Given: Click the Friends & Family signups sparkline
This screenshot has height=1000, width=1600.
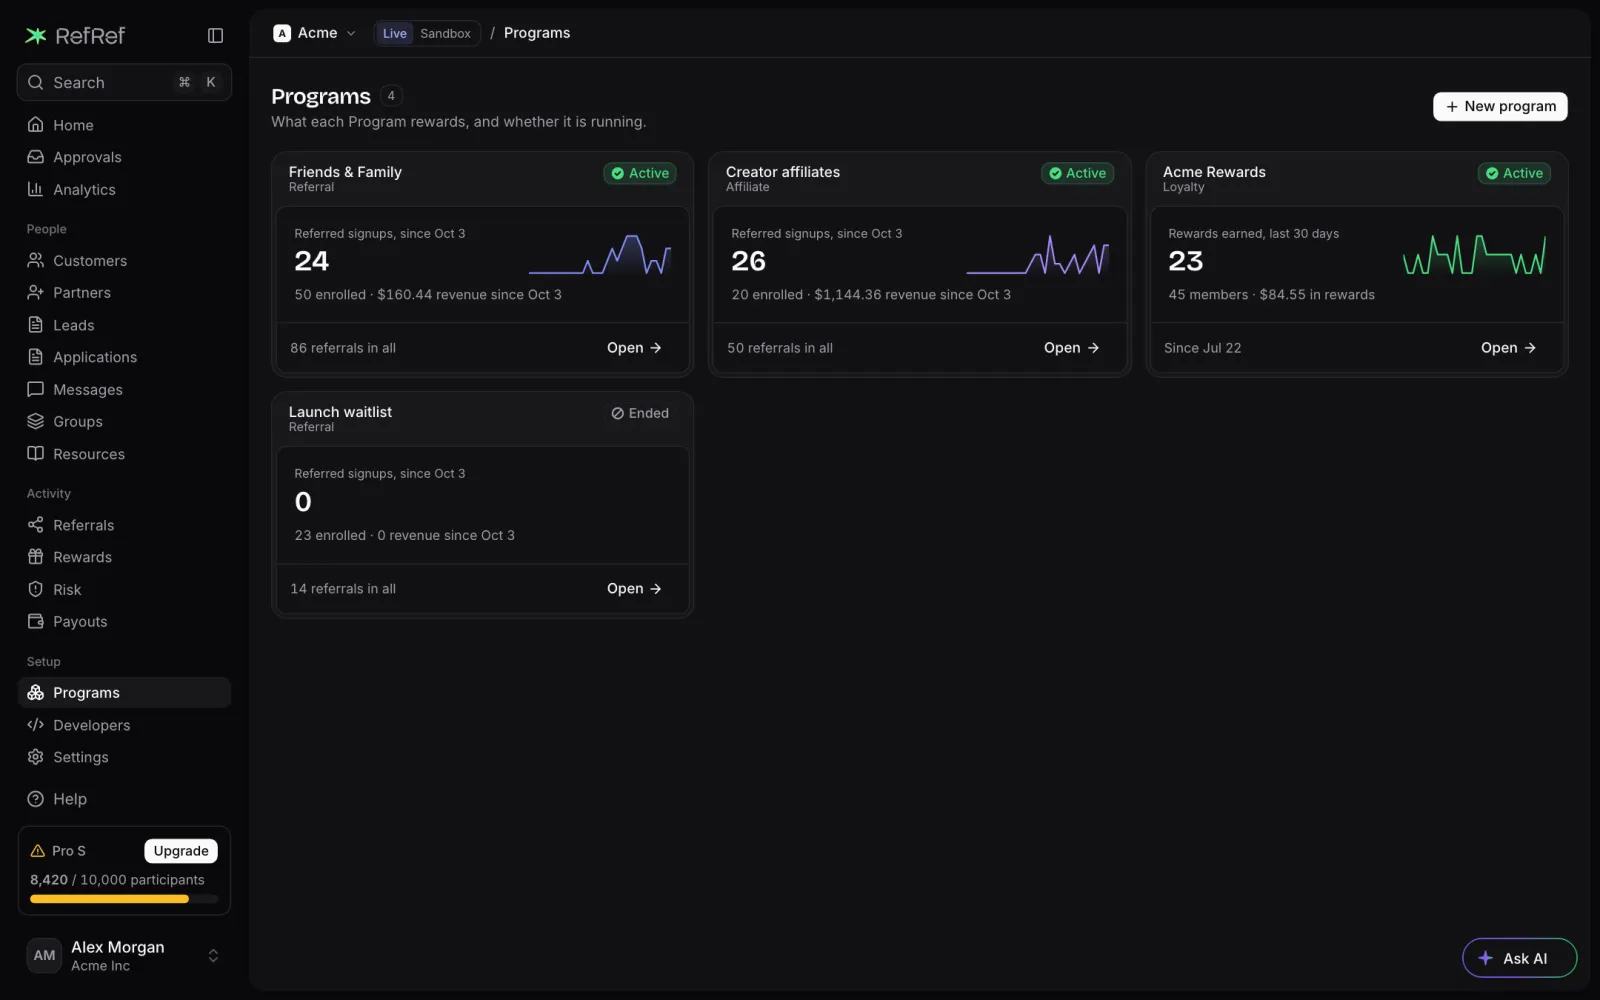Looking at the screenshot, I should point(600,255).
